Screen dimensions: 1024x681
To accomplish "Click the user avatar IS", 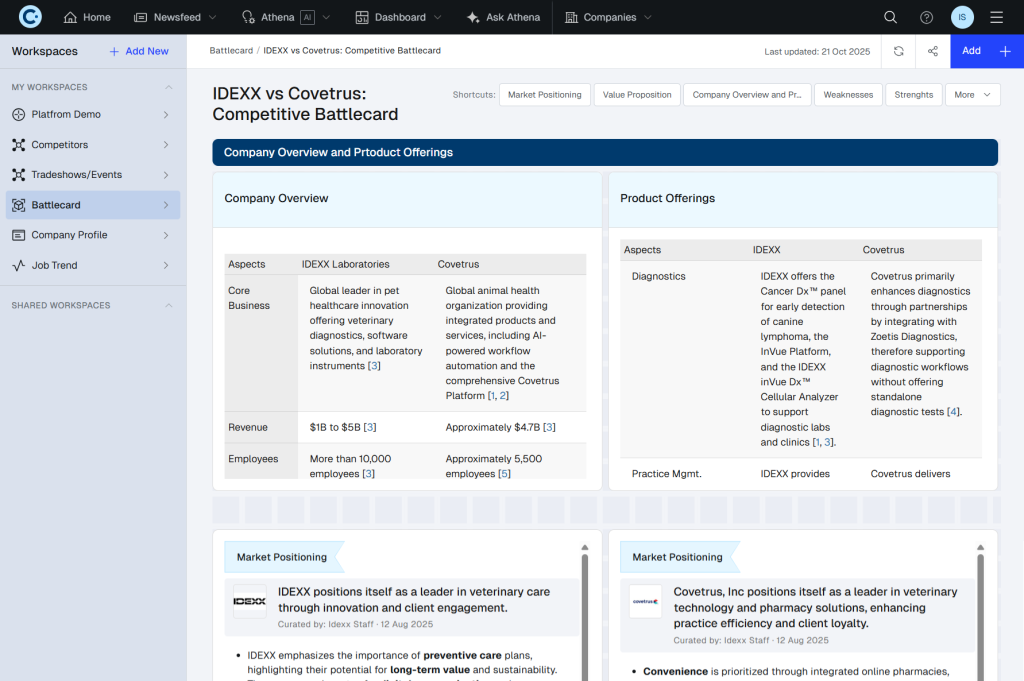I will (961, 17).
